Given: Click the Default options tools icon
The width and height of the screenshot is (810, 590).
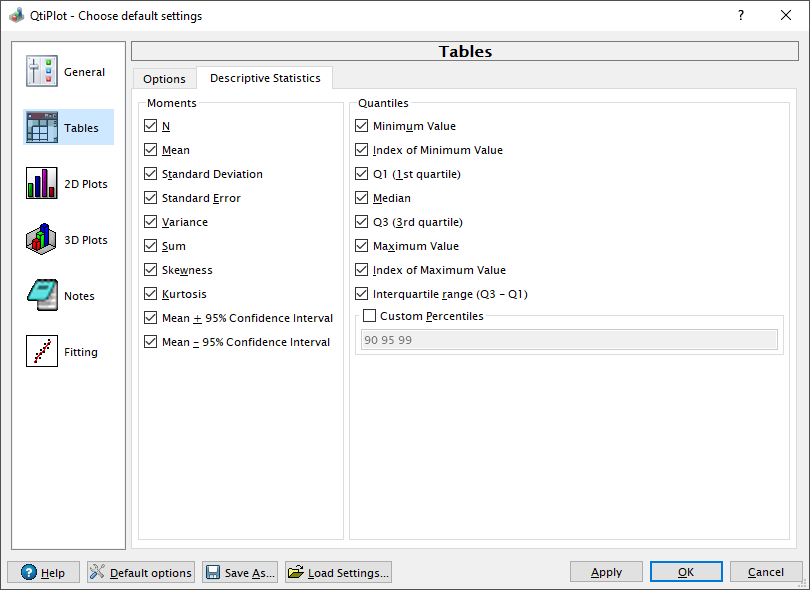Looking at the screenshot, I should [x=97, y=572].
